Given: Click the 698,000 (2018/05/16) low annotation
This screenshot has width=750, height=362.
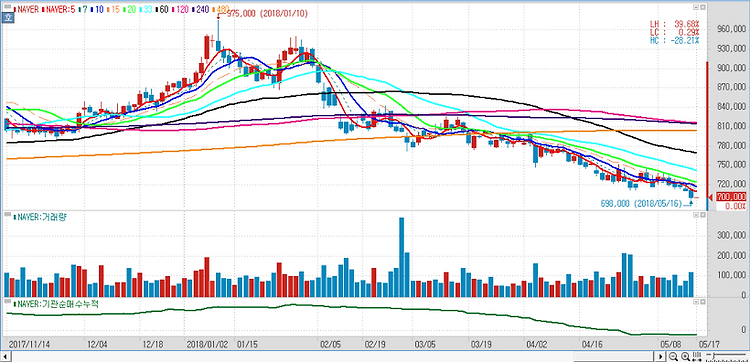Looking at the screenshot, I should coord(641,203).
